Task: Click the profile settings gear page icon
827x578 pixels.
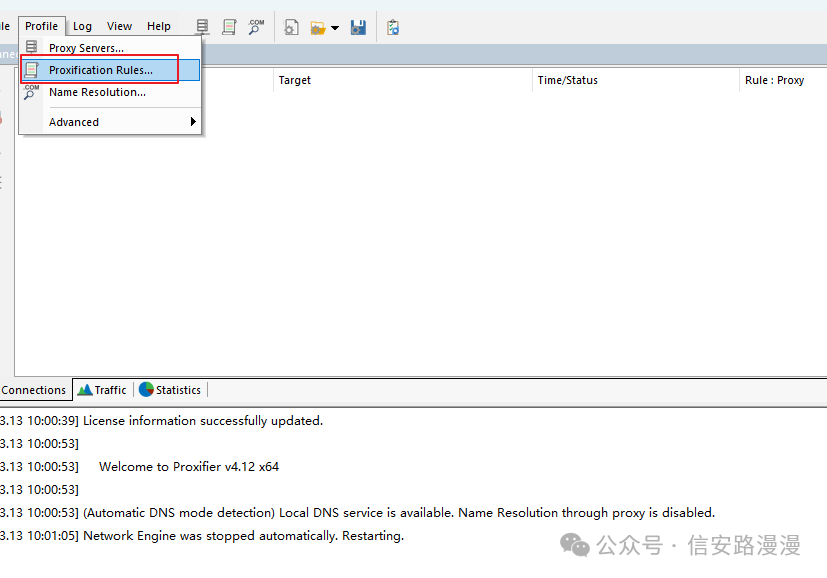Action: pos(291,27)
